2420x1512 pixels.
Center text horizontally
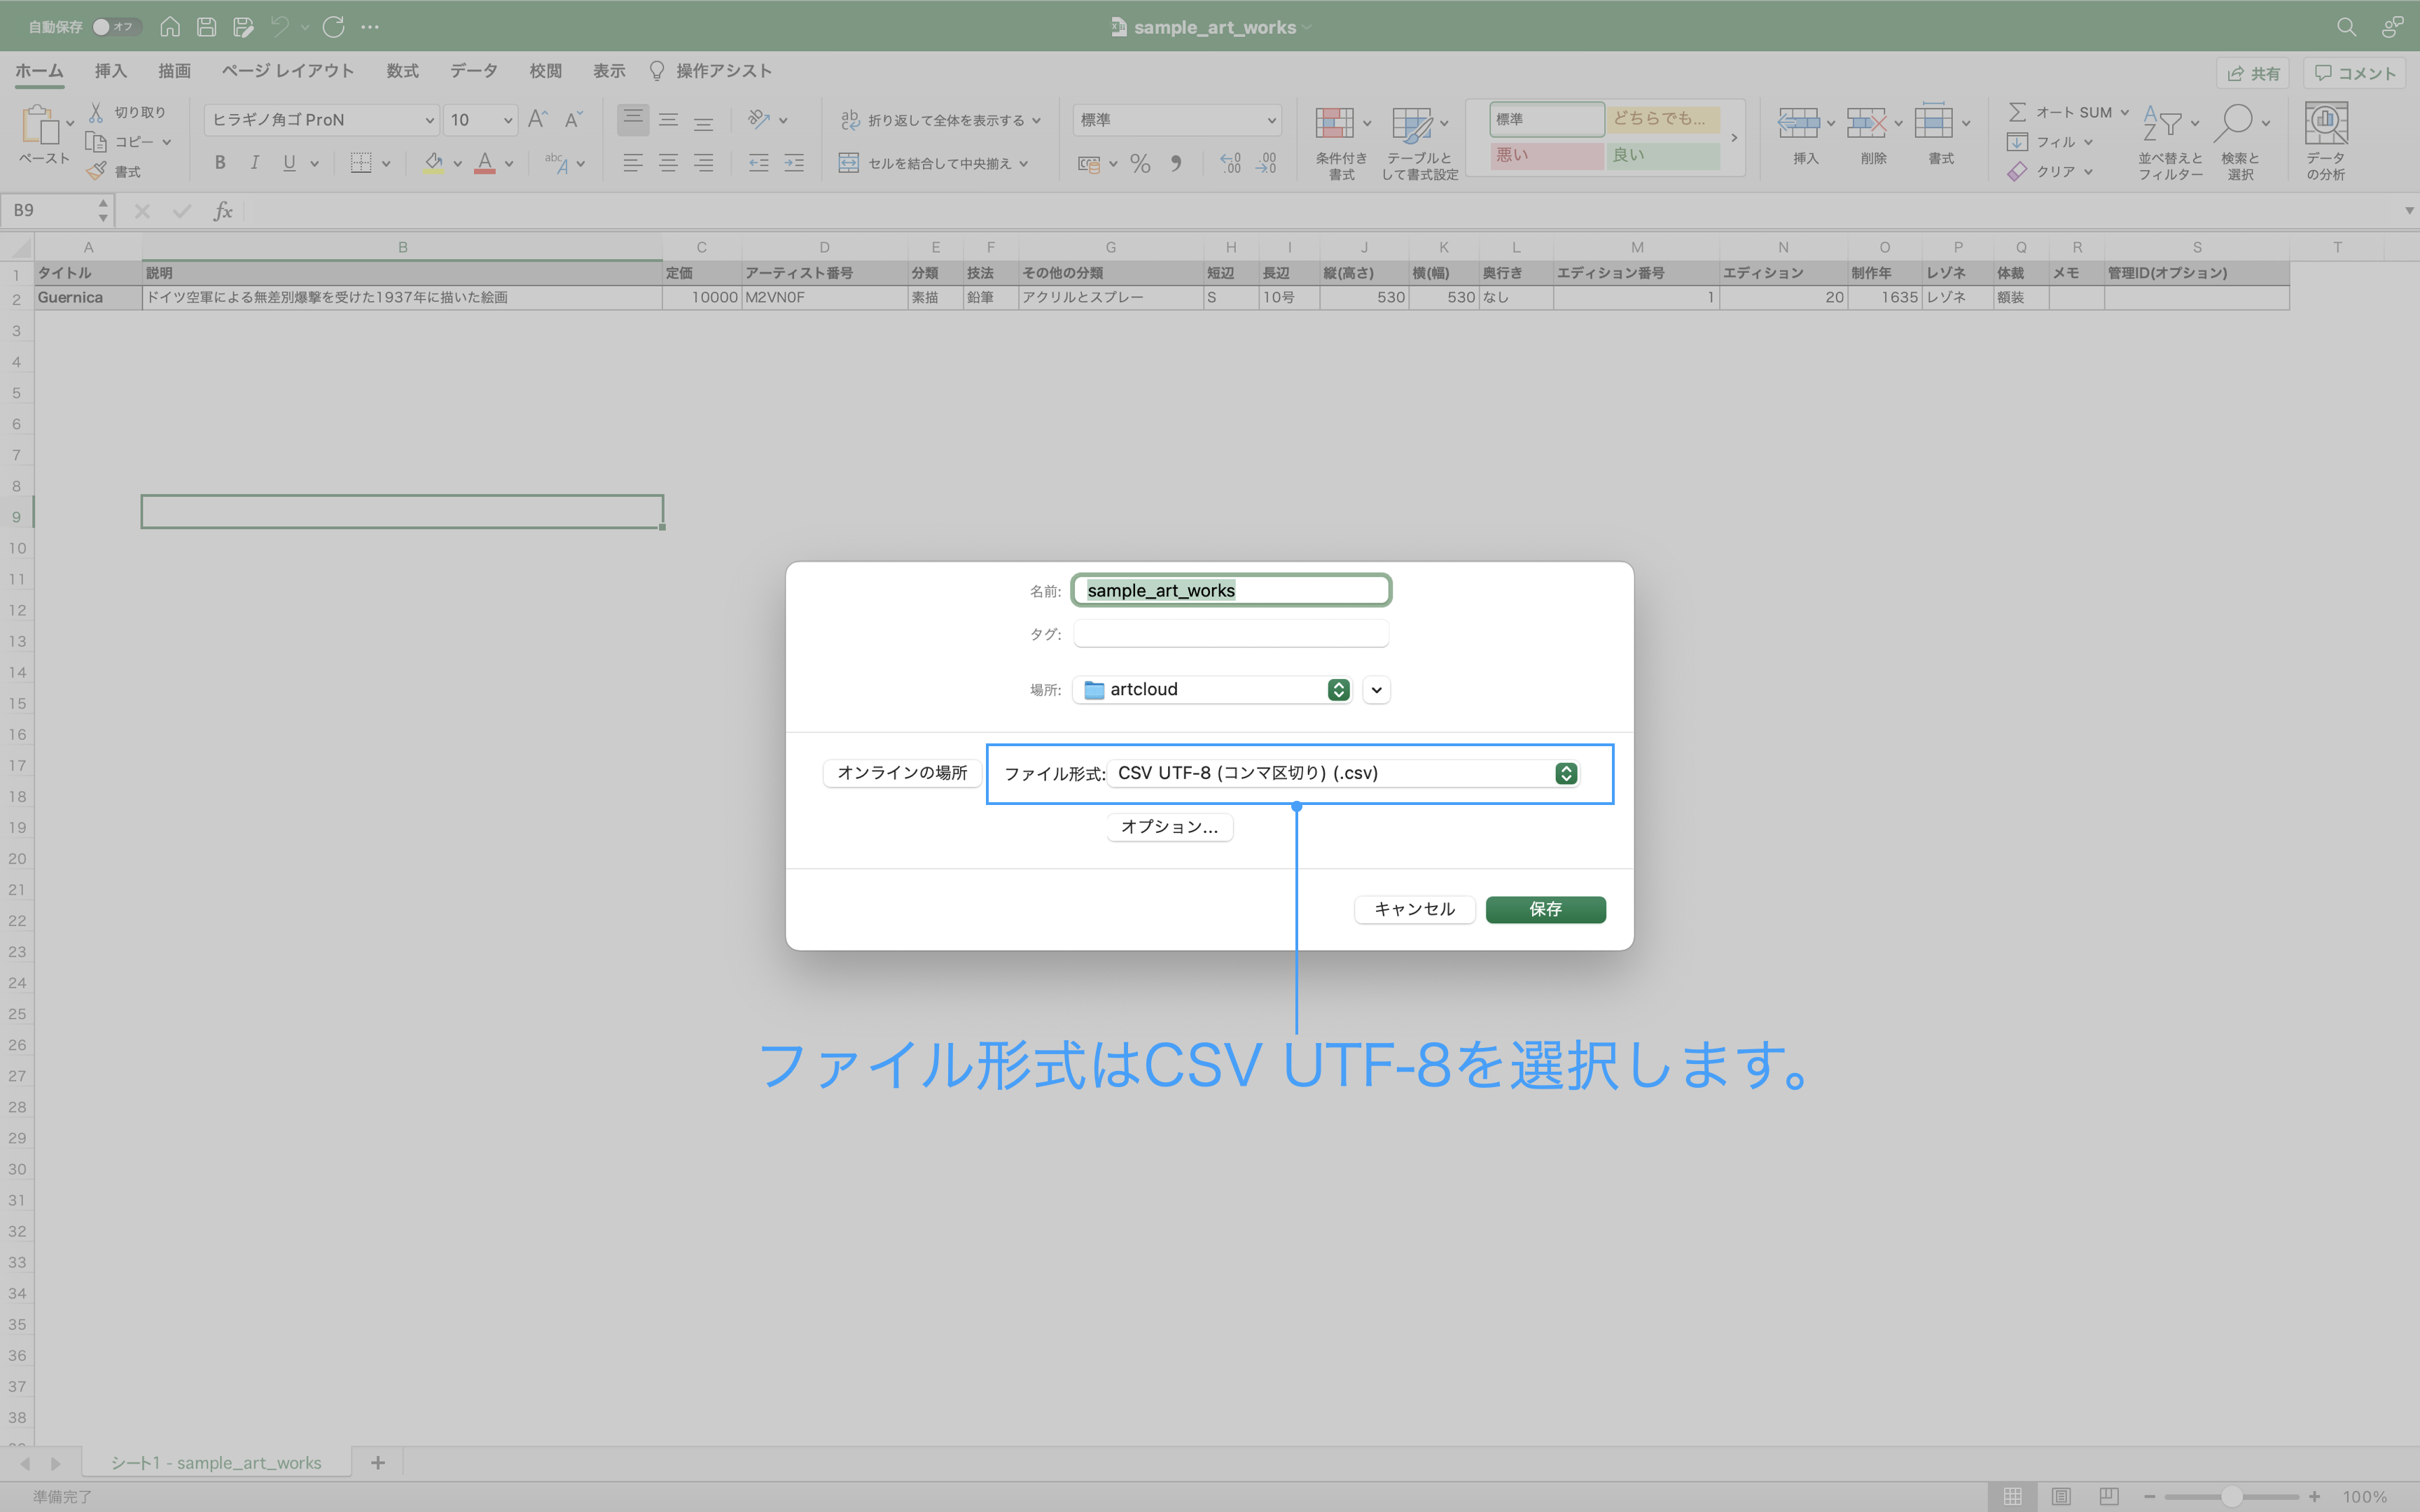(x=668, y=162)
